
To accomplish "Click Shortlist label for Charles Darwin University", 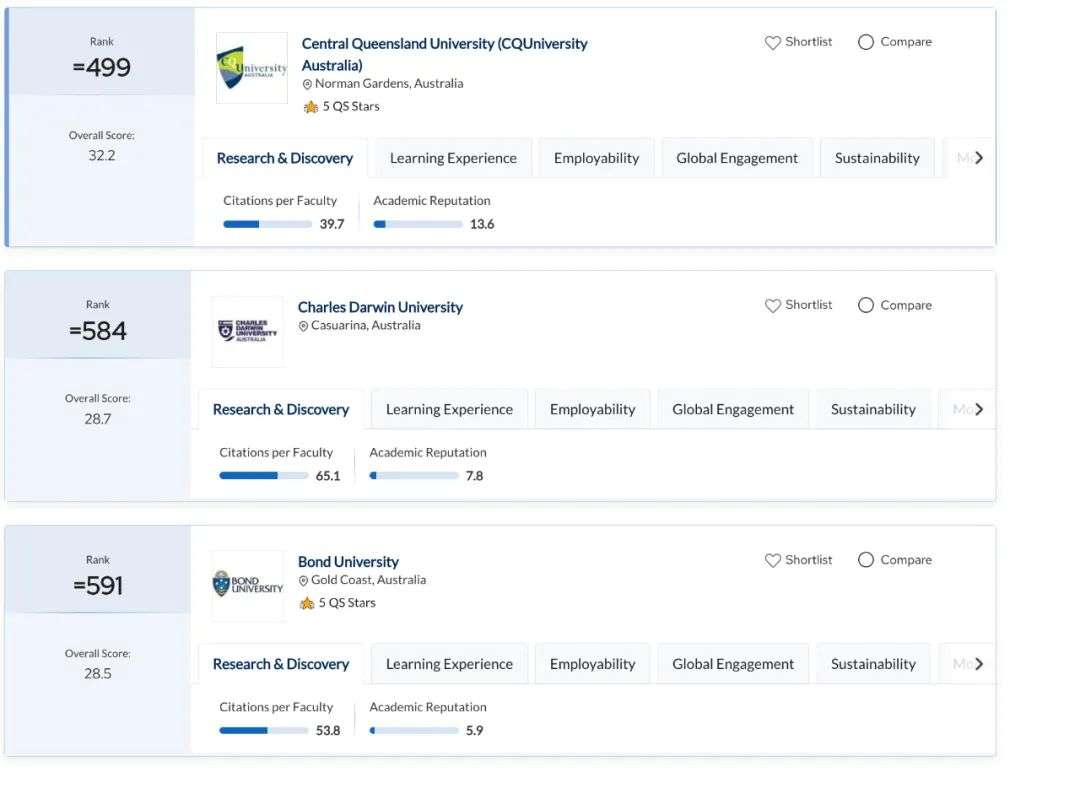I will (x=809, y=304).
